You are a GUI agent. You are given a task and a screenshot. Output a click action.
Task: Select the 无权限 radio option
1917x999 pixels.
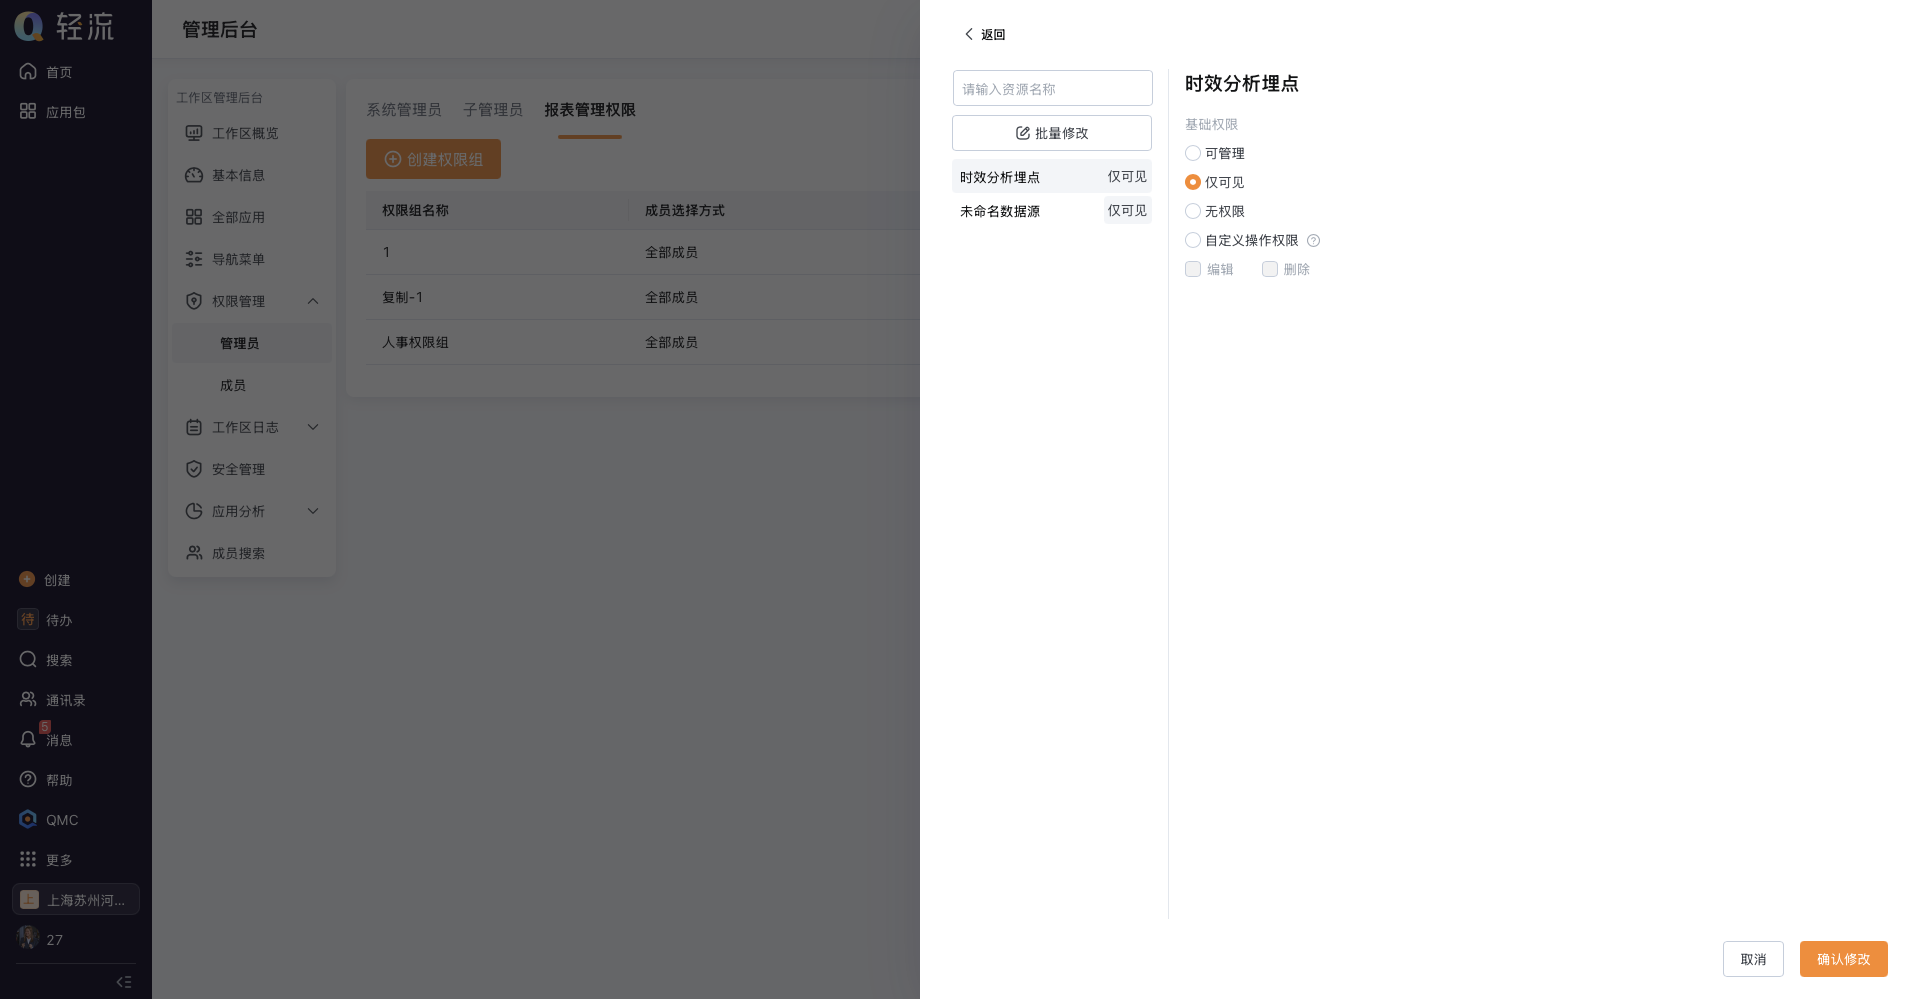click(x=1193, y=211)
